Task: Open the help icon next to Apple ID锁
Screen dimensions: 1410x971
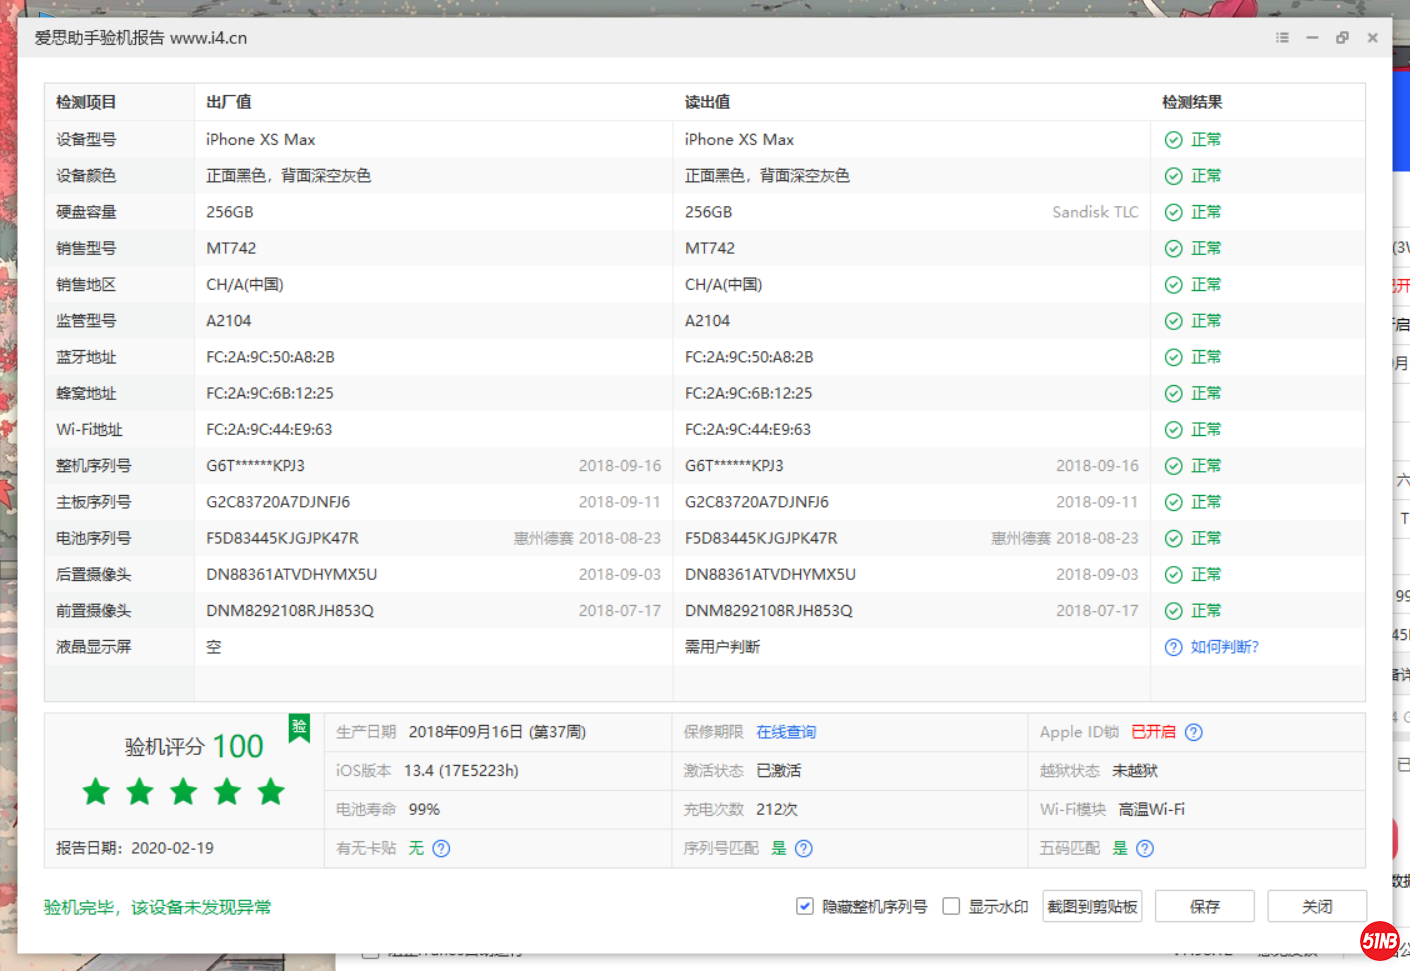Action: (x=1194, y=732)
